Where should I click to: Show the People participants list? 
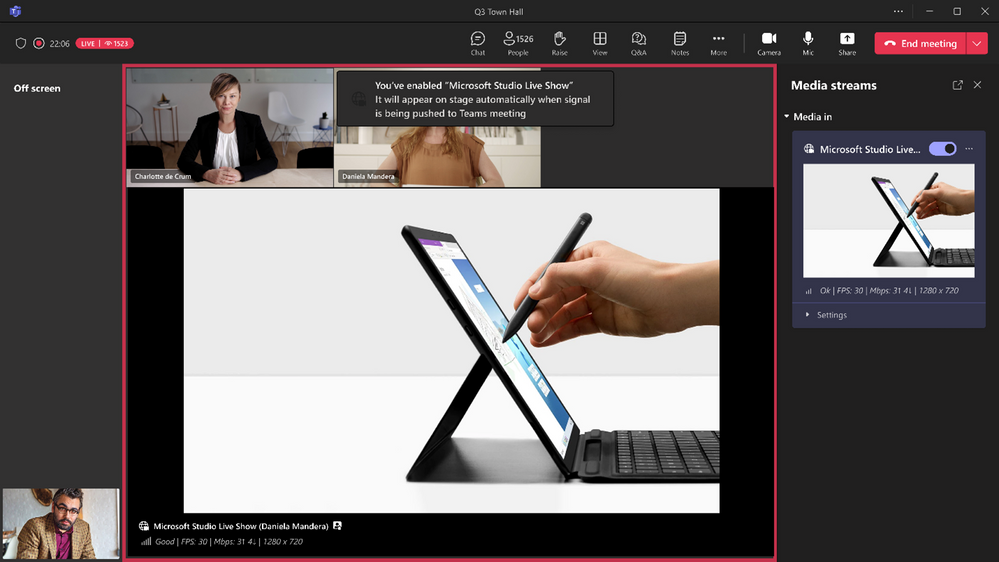coord(518,43)
